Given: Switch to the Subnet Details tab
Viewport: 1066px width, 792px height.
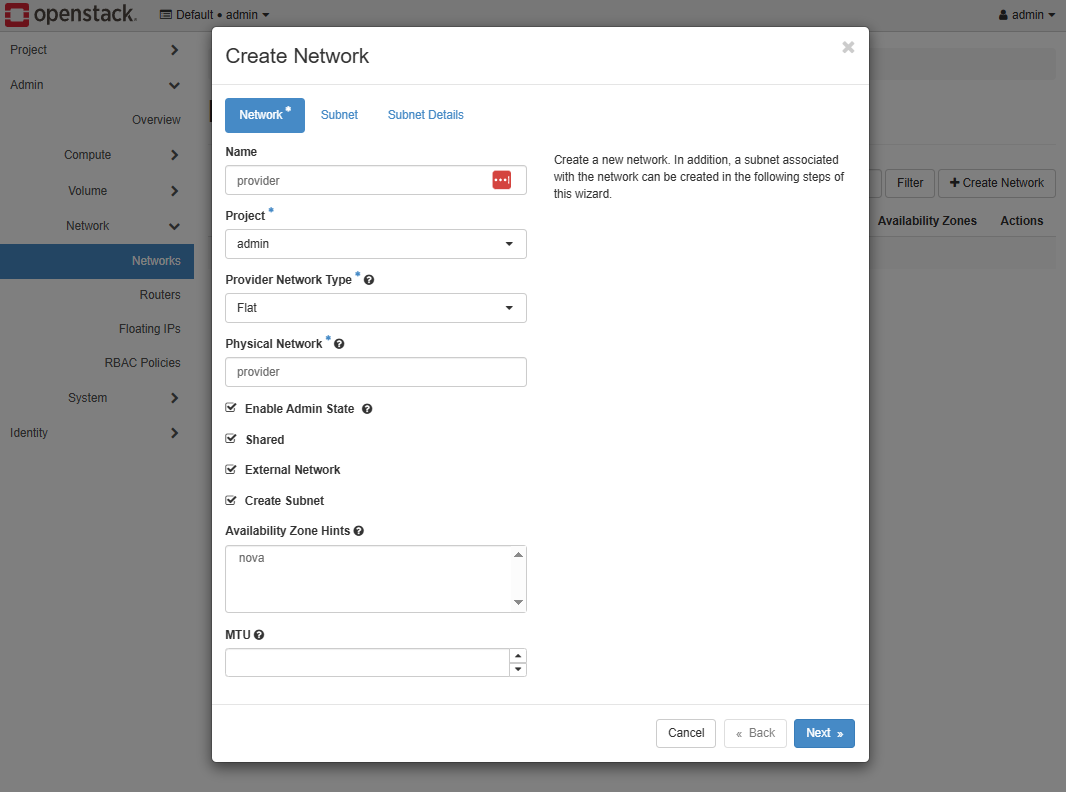Looking at the screenshot, I should click(425, 115).
